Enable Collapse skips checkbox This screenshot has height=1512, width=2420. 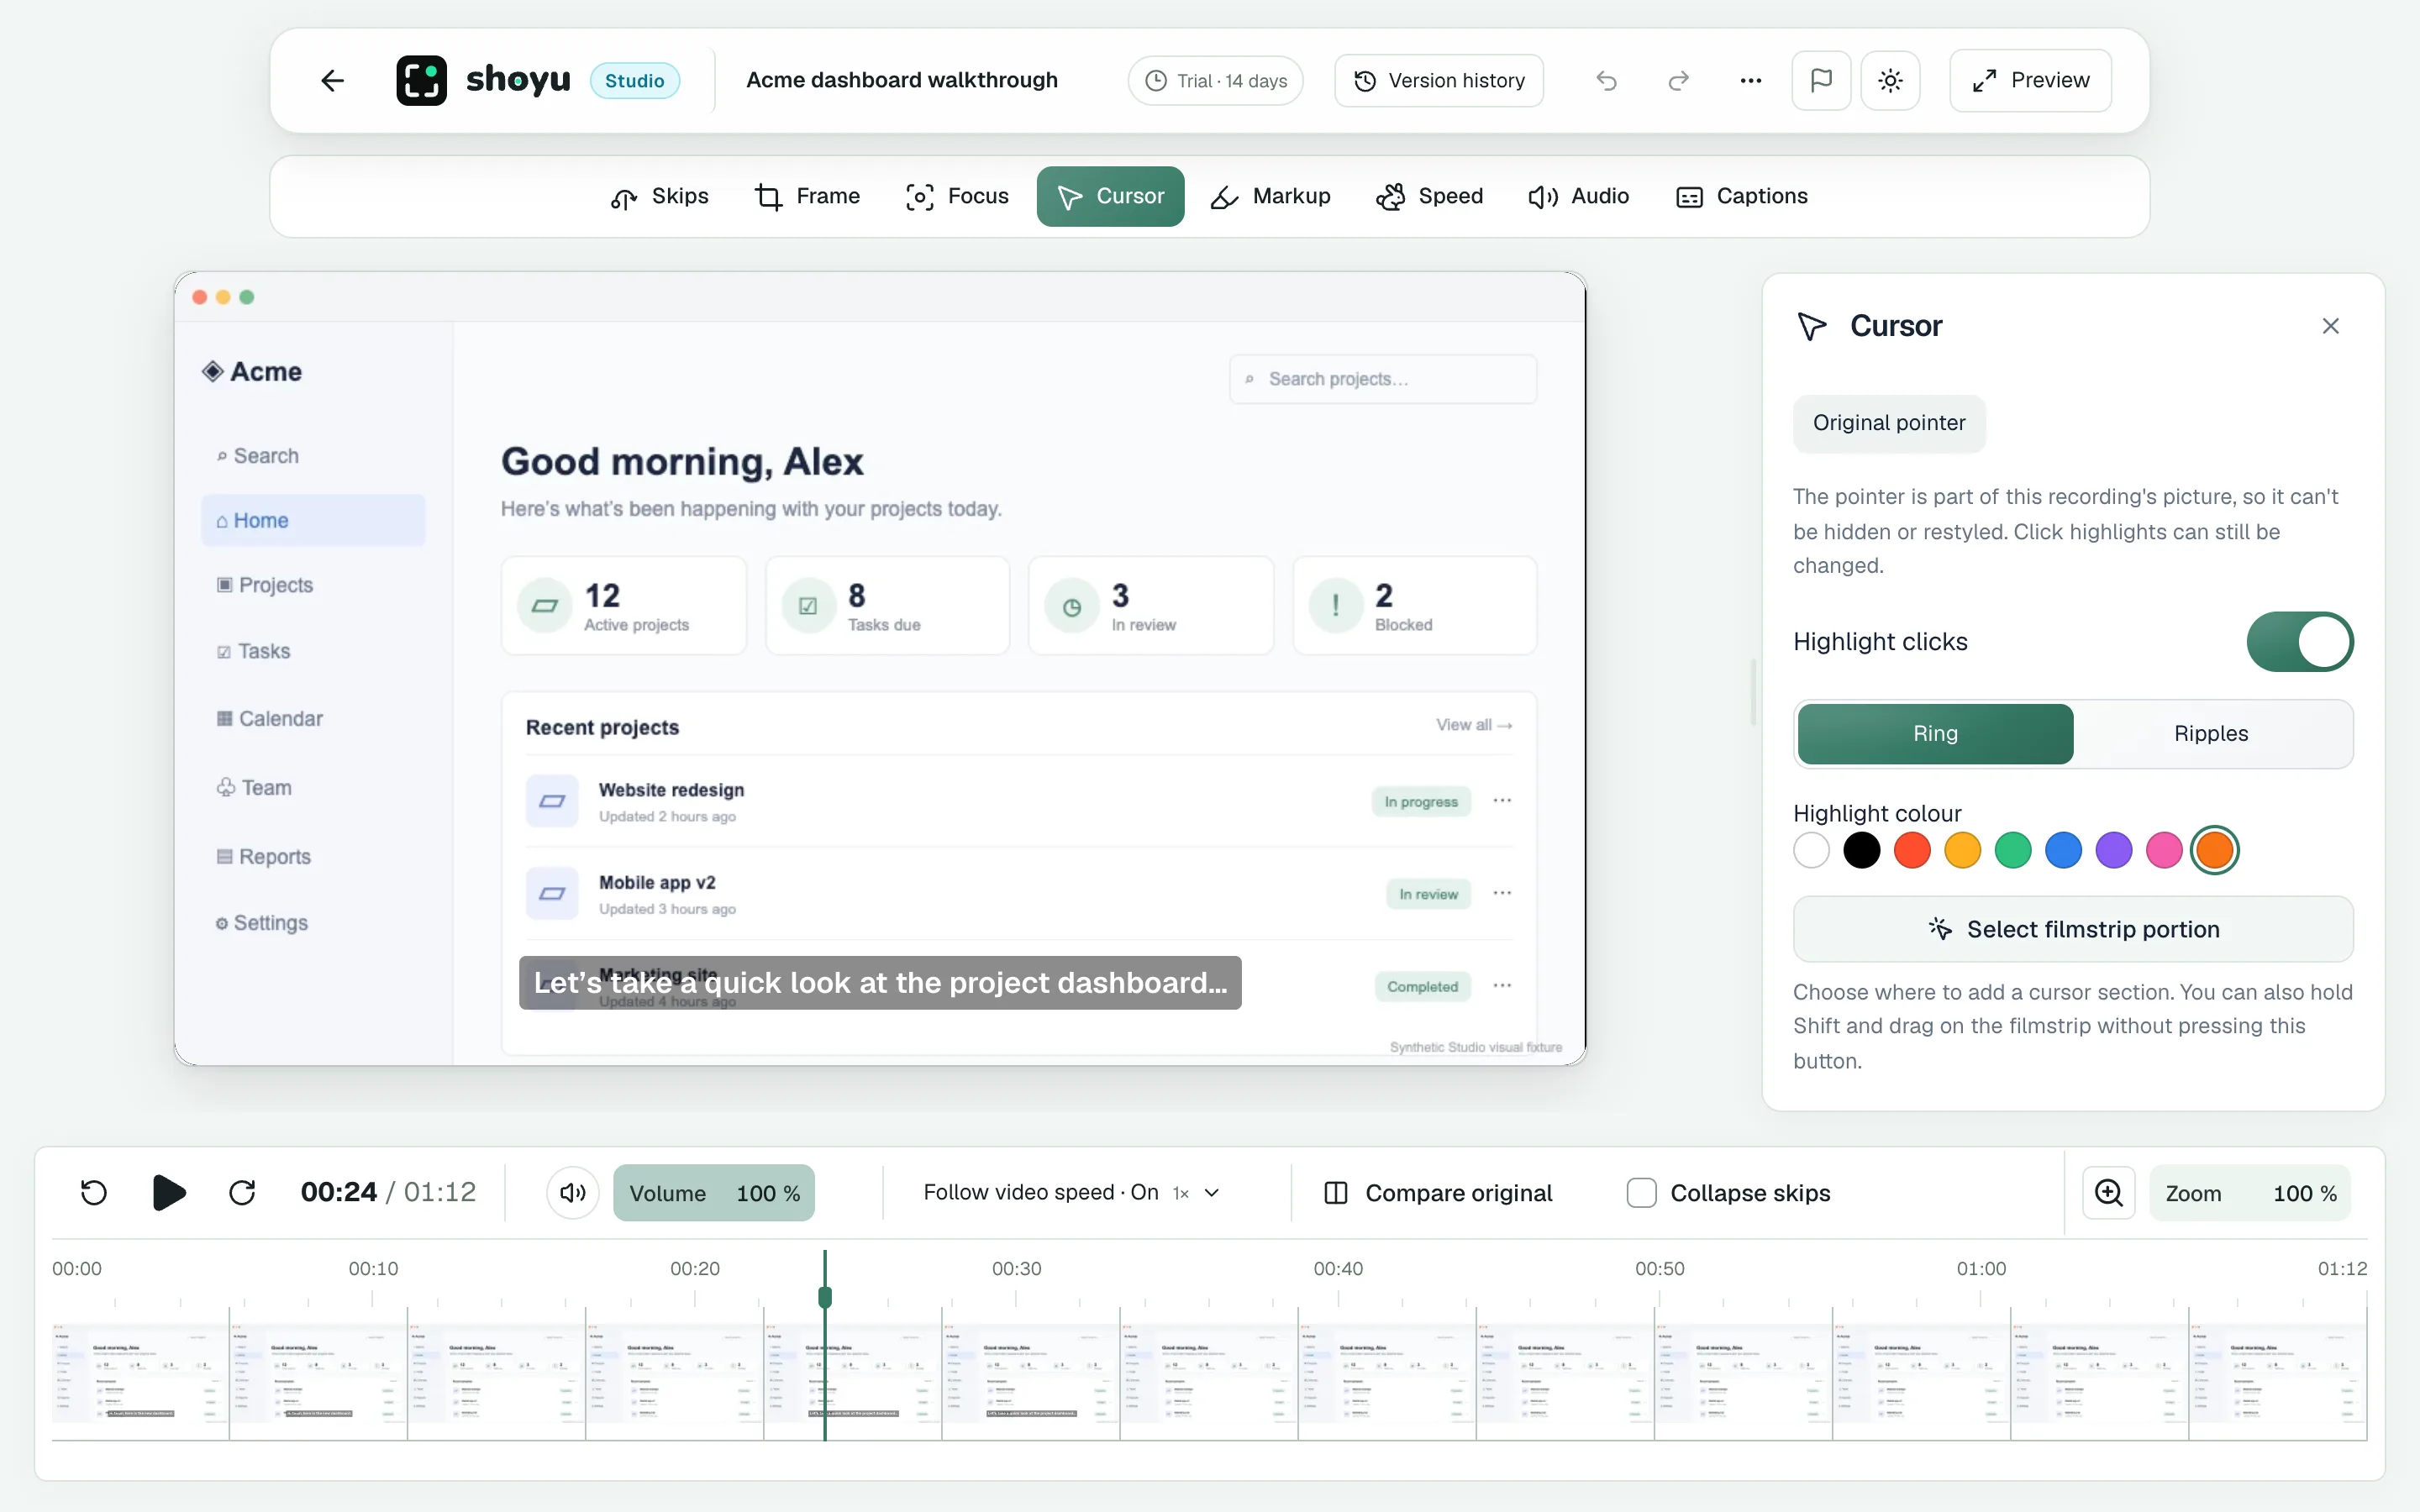tap(1641, 1193)
